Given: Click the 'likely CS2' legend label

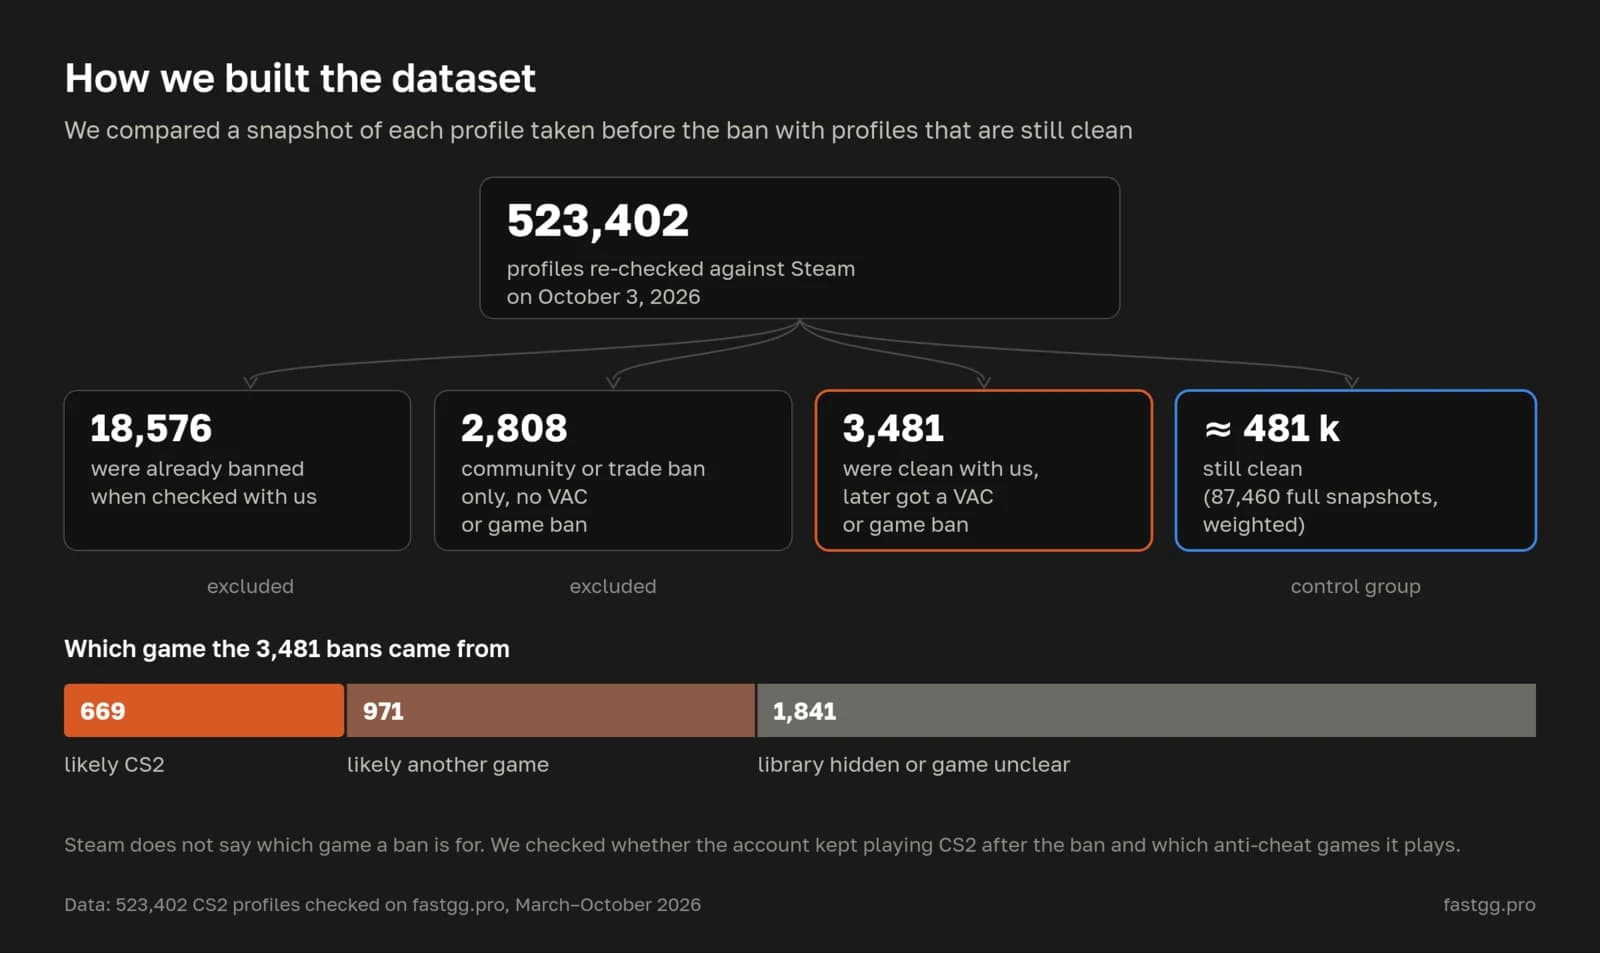Looking at the screenshot, I should click(114, 765).
